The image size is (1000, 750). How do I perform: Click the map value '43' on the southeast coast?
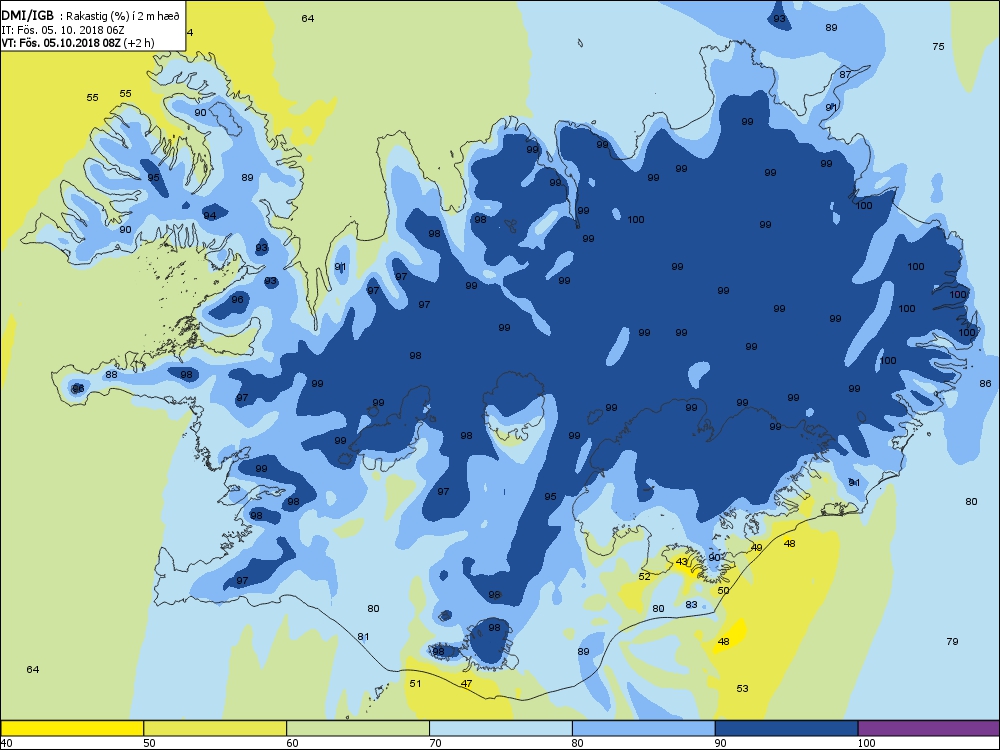pos(682,562)
